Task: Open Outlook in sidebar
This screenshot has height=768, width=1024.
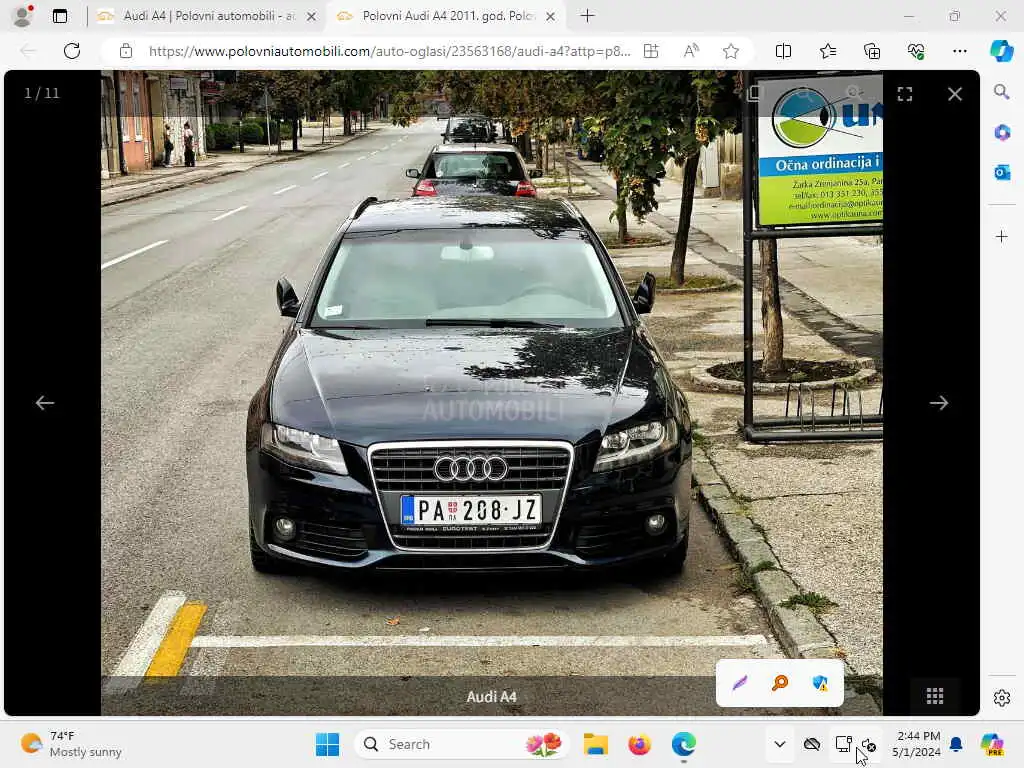Action: pos(1002,172)
